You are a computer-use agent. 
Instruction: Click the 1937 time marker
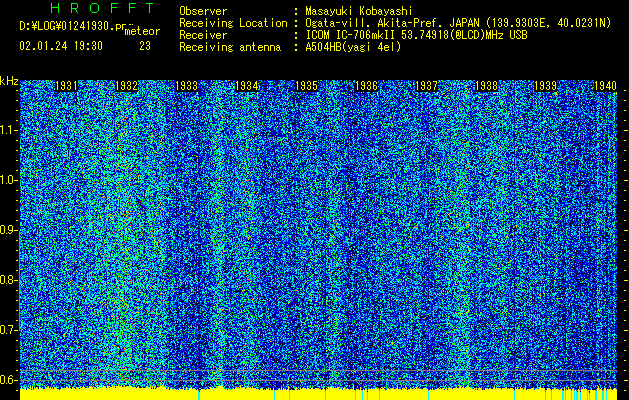(x=426, y=86)
